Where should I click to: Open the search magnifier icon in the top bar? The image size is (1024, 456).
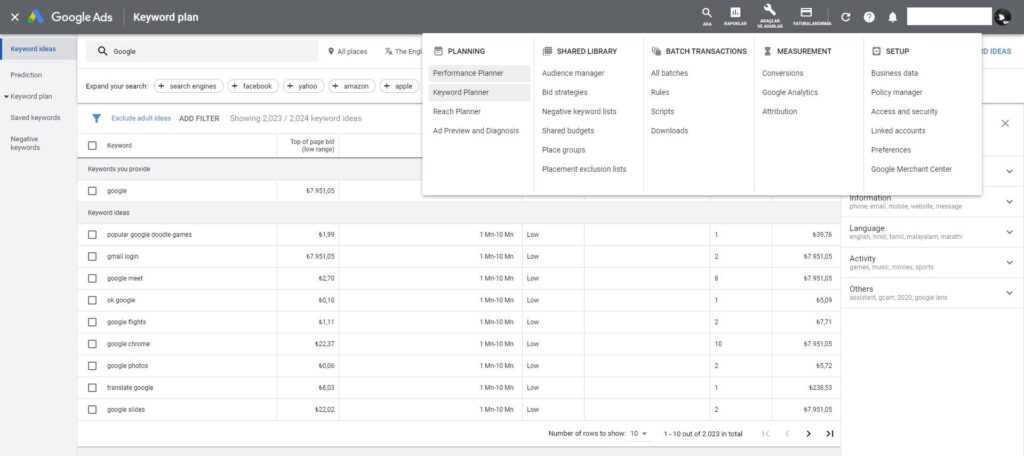pos(707,13)
